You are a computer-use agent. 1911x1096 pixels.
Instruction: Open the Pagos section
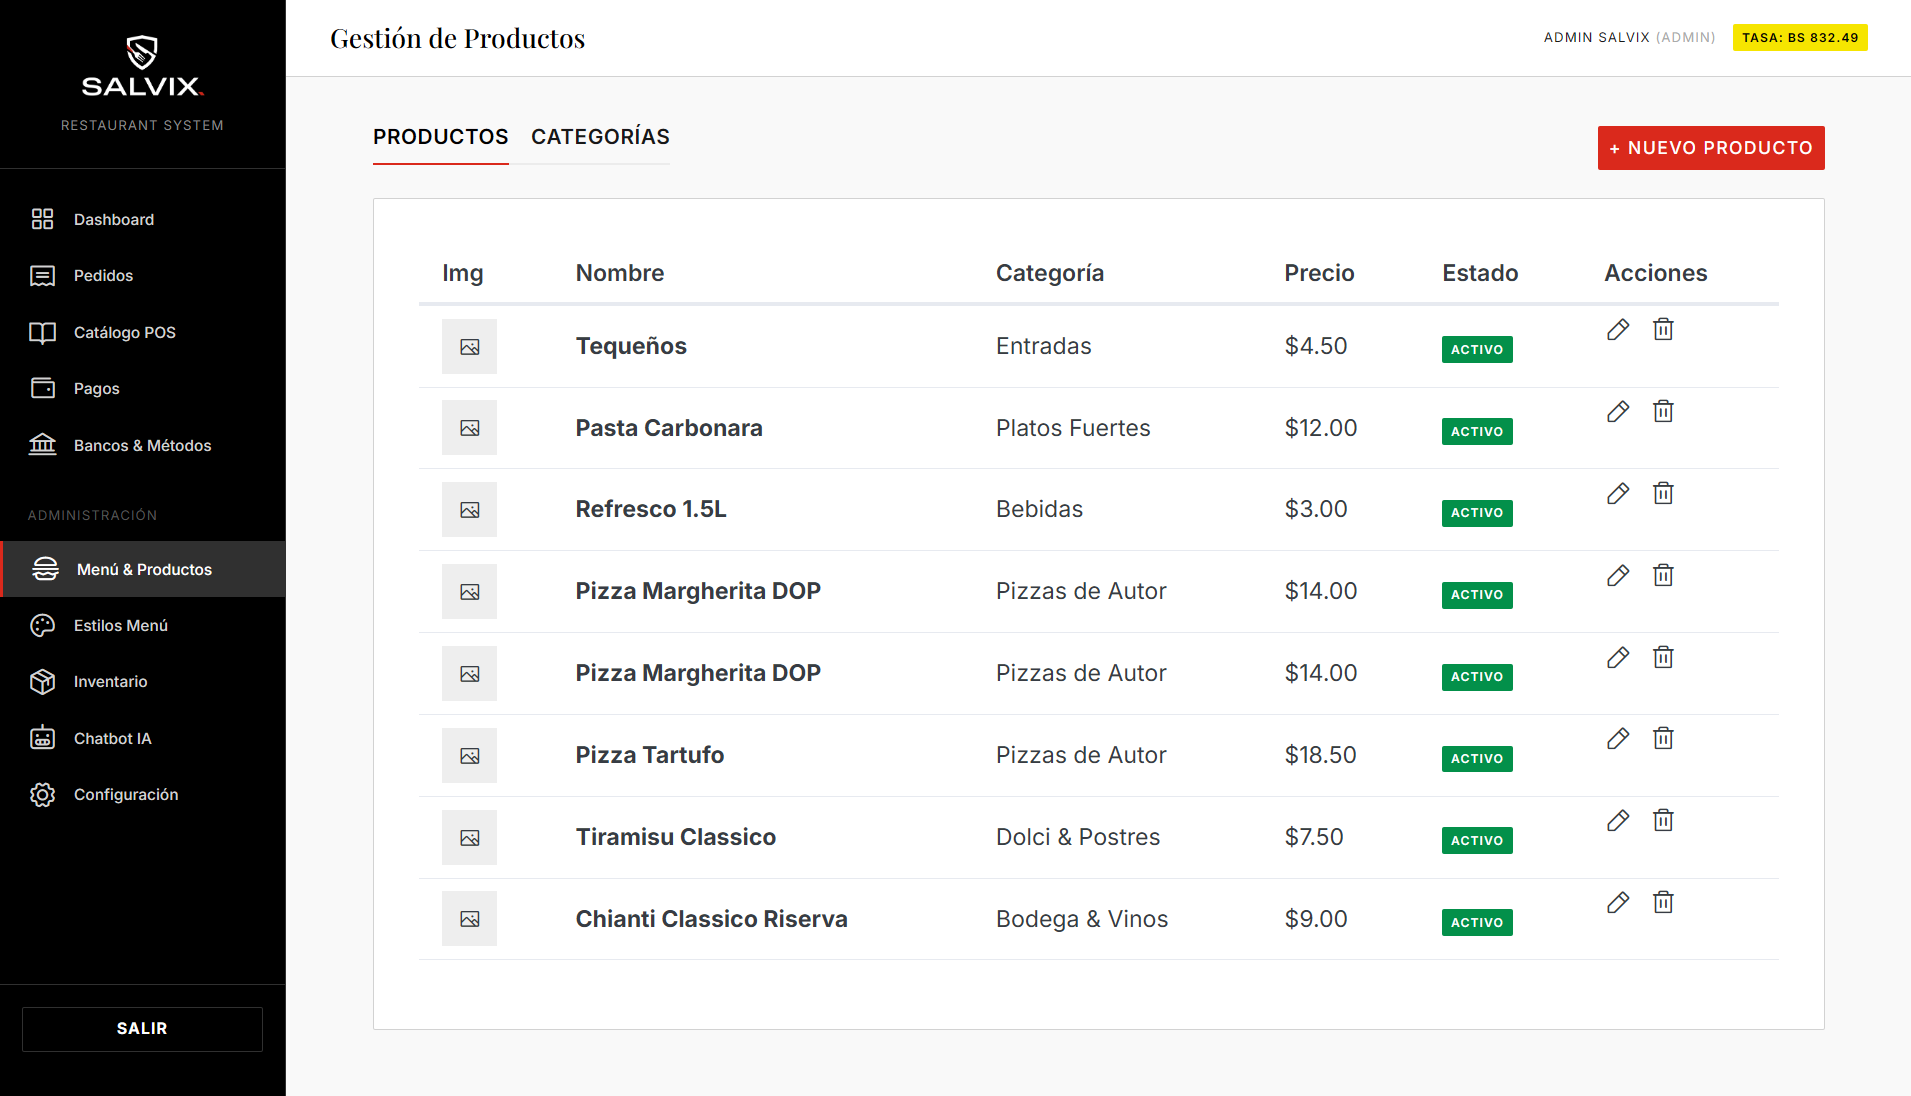coord(142,388)
